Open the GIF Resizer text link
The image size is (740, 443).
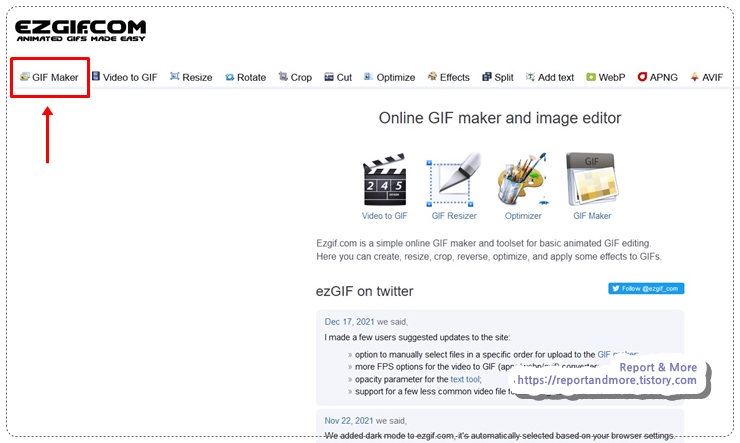tap(454, 216)
